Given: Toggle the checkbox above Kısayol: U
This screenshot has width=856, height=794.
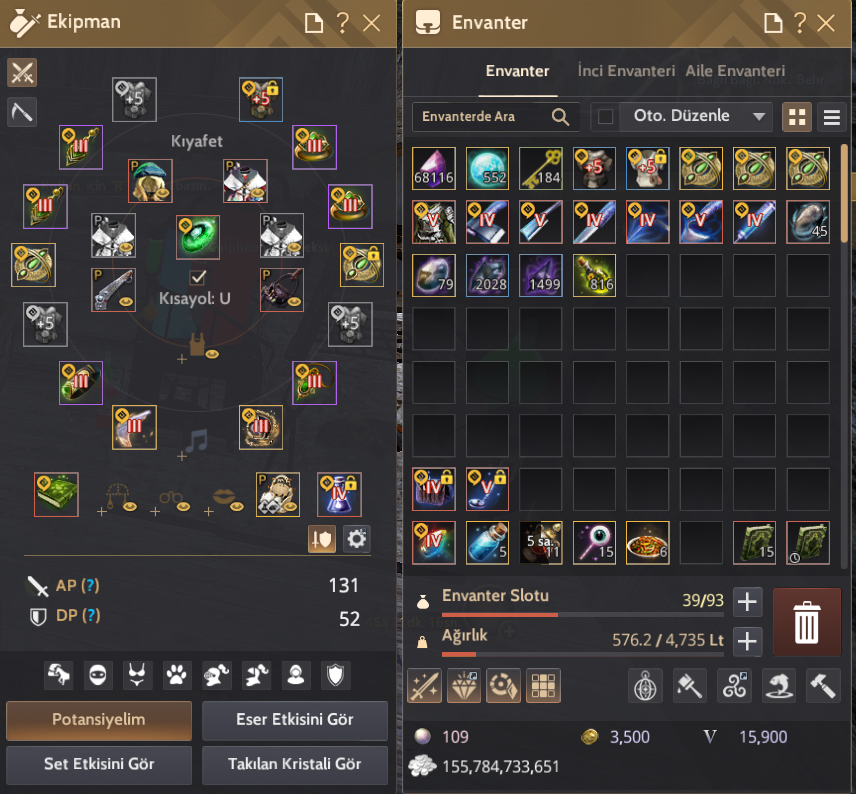Looking at the screenshot, I should click(x=198, y=277).
